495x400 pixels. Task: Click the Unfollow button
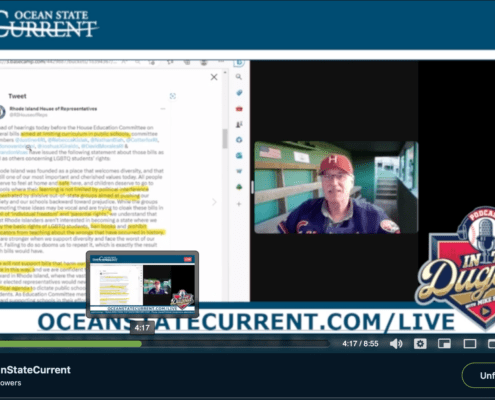tap(479, 375)
